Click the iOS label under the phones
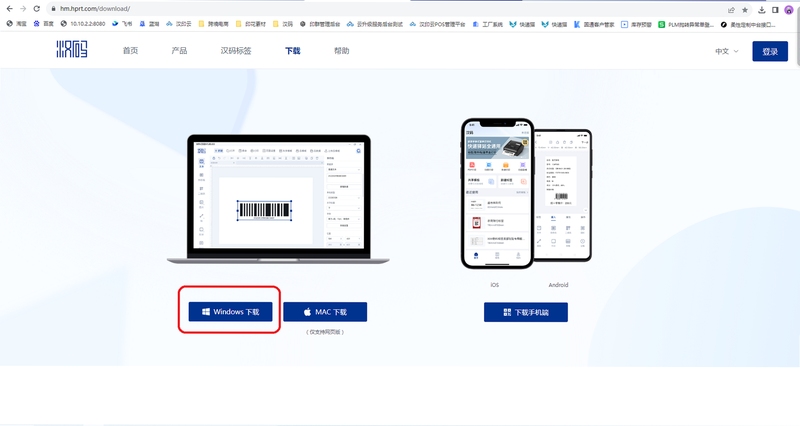The width and height of the screenshot is (800, 426). [494, 285]
